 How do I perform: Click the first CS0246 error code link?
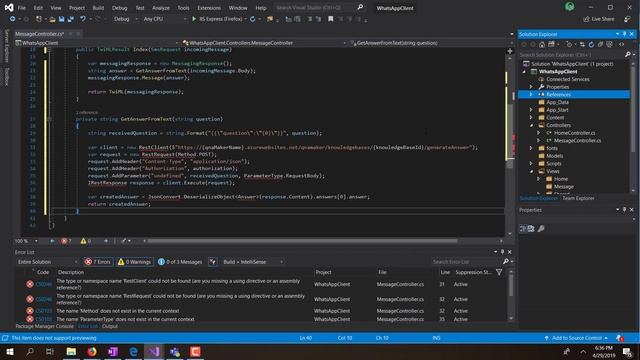pos(44,284)
